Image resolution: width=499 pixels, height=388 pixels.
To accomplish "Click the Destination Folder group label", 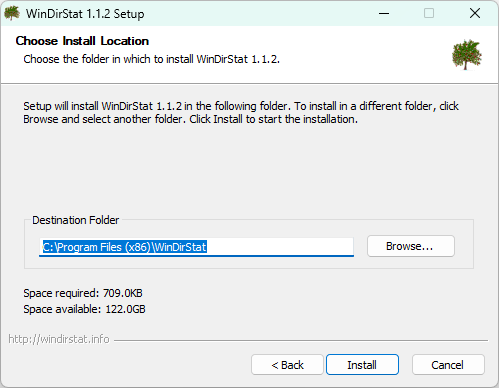I will click(x=76, y=220).
